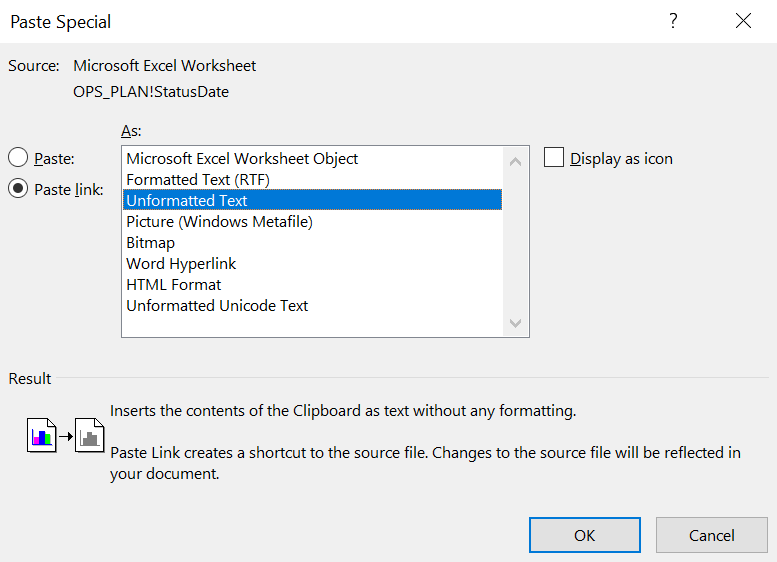Click the Paste Special title bar
Viewport: 777px width, 562px height.
point(300,21)
